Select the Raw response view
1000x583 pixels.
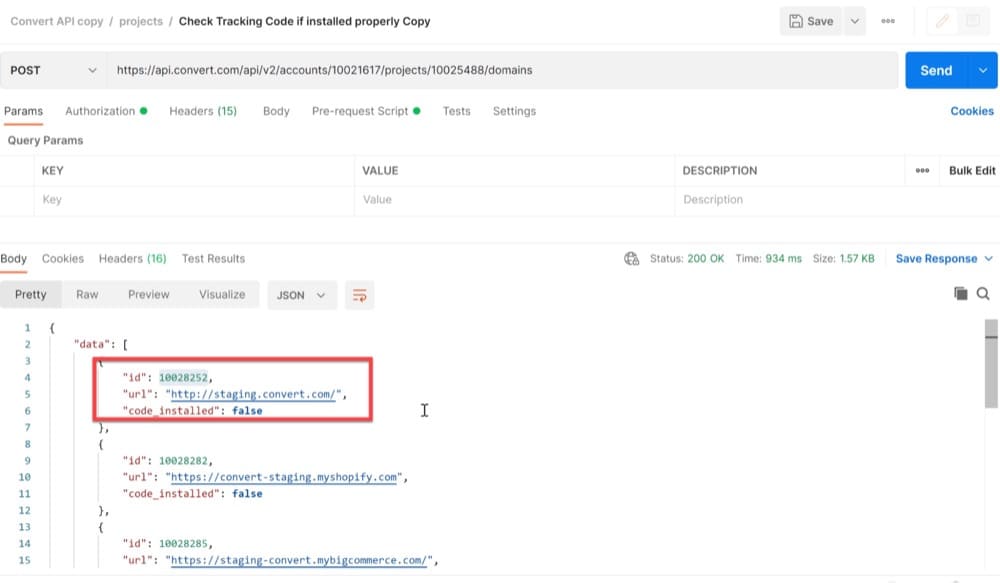87,295
